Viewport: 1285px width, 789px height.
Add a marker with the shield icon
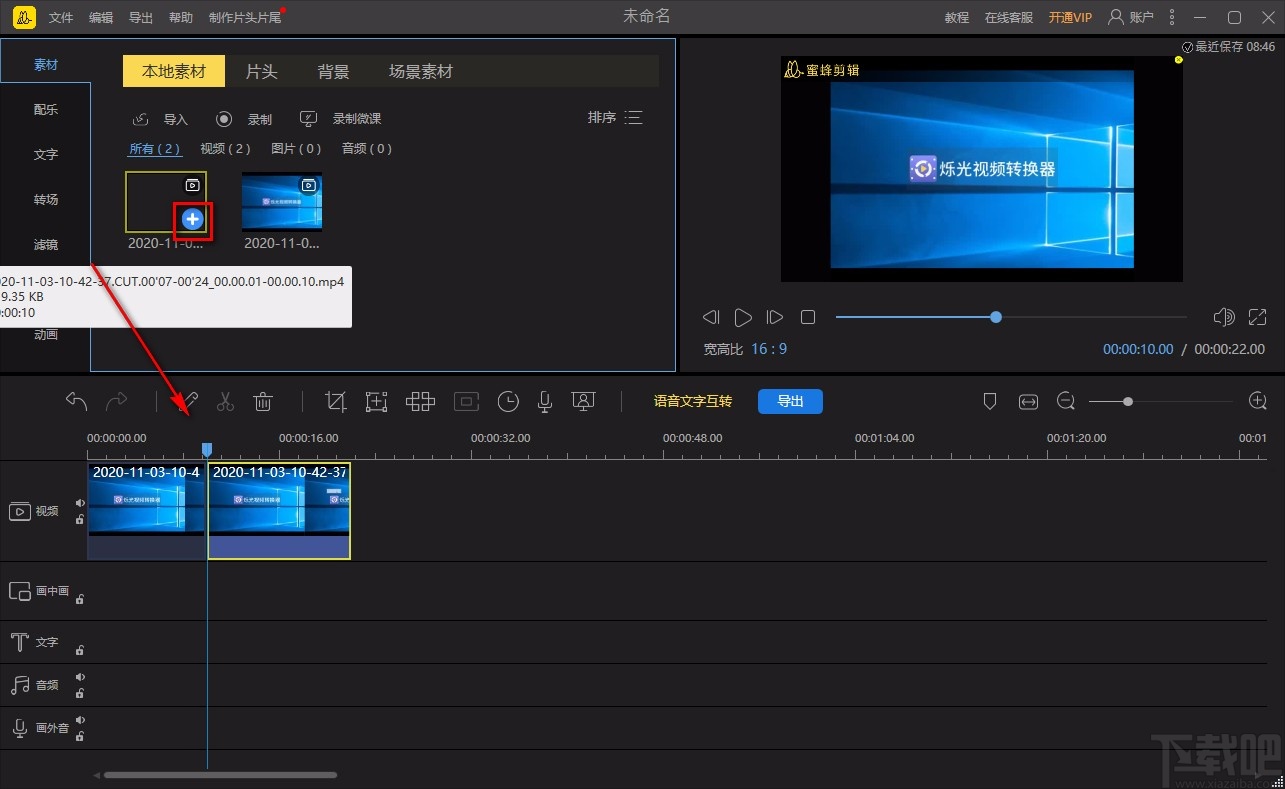pos(990,402)
